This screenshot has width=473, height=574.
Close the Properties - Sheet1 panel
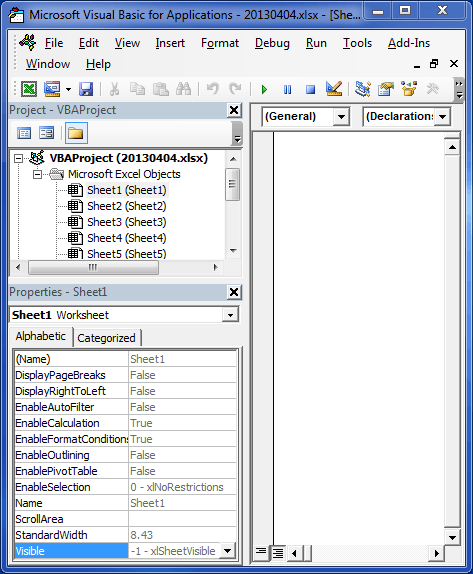(234, 292)
